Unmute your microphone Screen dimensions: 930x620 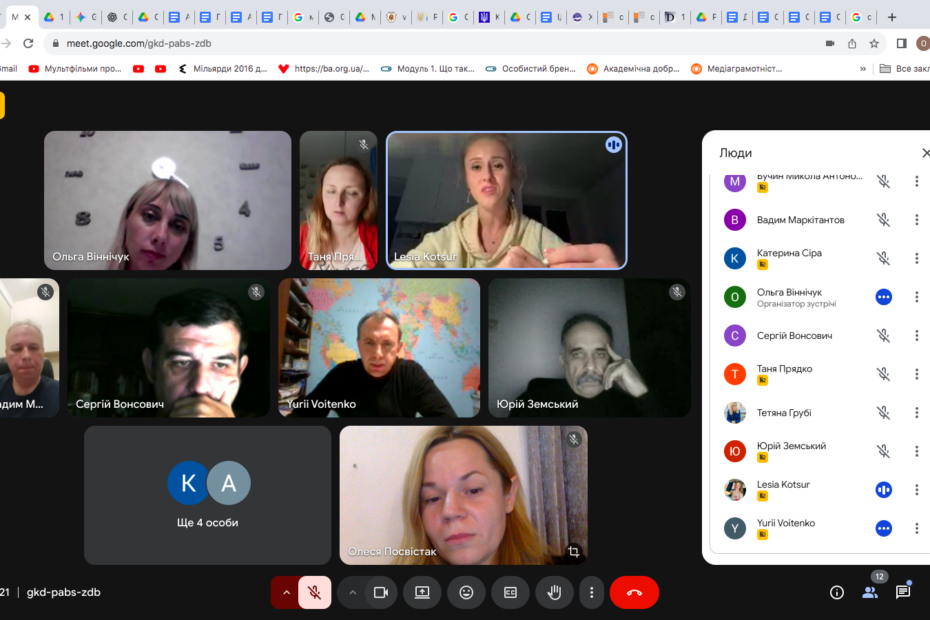click(314, 592)
